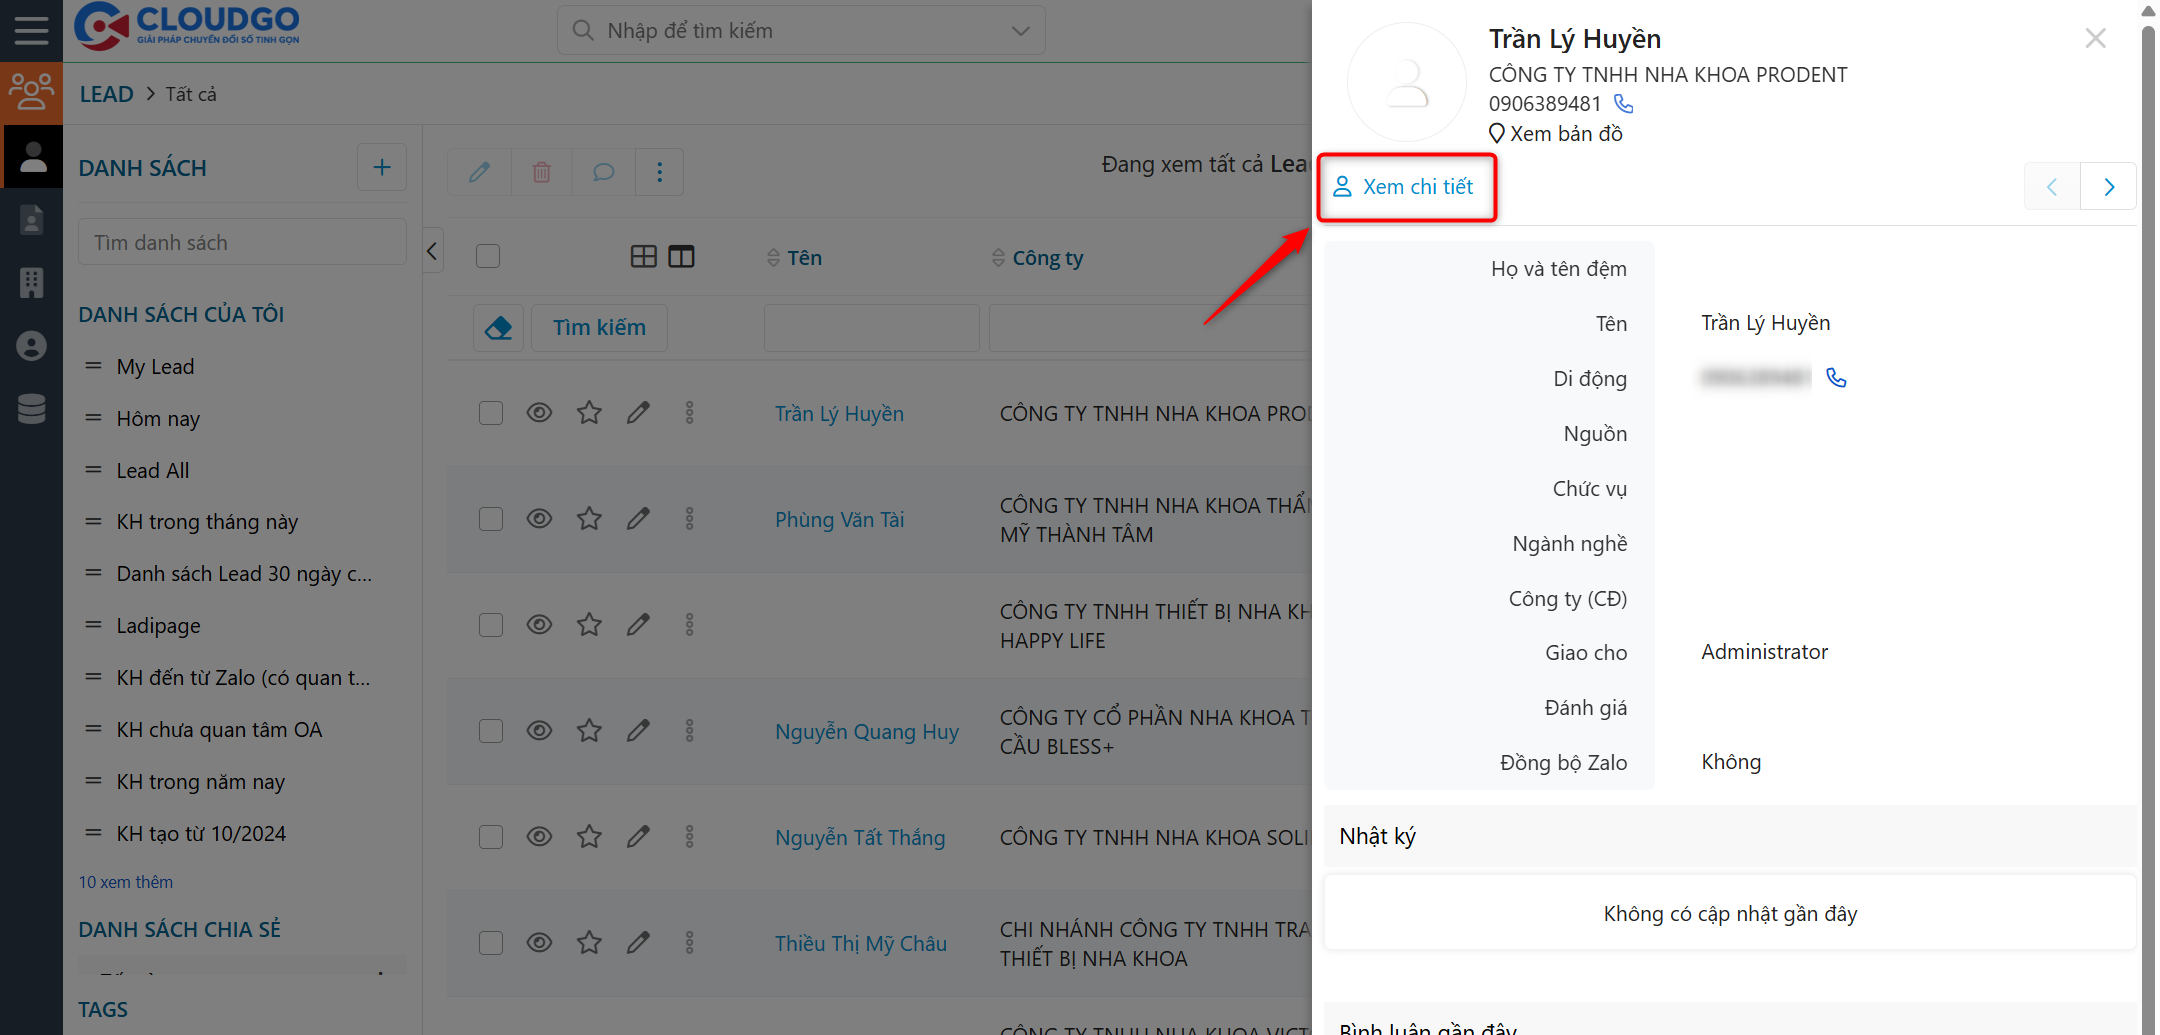Collapse the list sidebar with chevron
2160x1035 pixels.
tap(432, 251)
